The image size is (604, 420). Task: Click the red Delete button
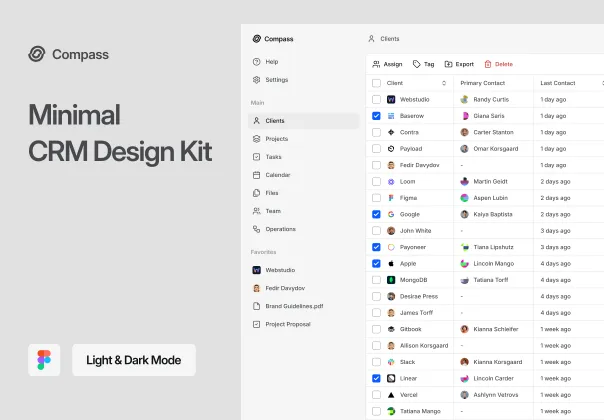pyautogui.click(x=498, y=64)
